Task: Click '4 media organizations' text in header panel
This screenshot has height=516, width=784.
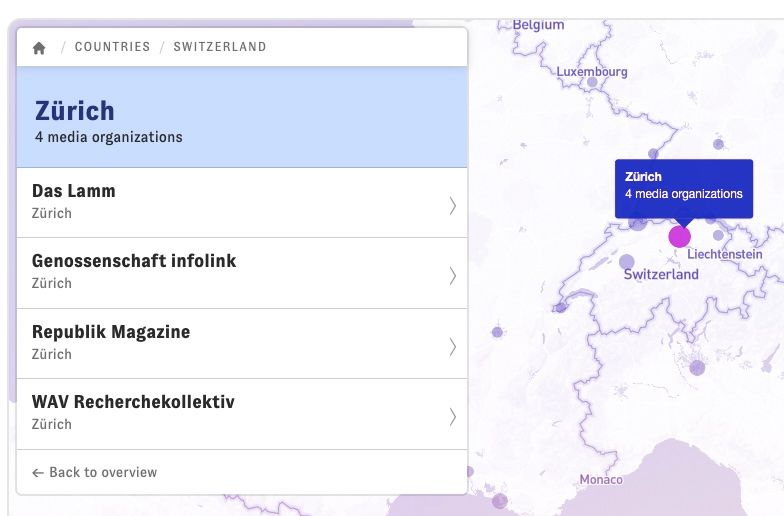Action: pos(108,137)
